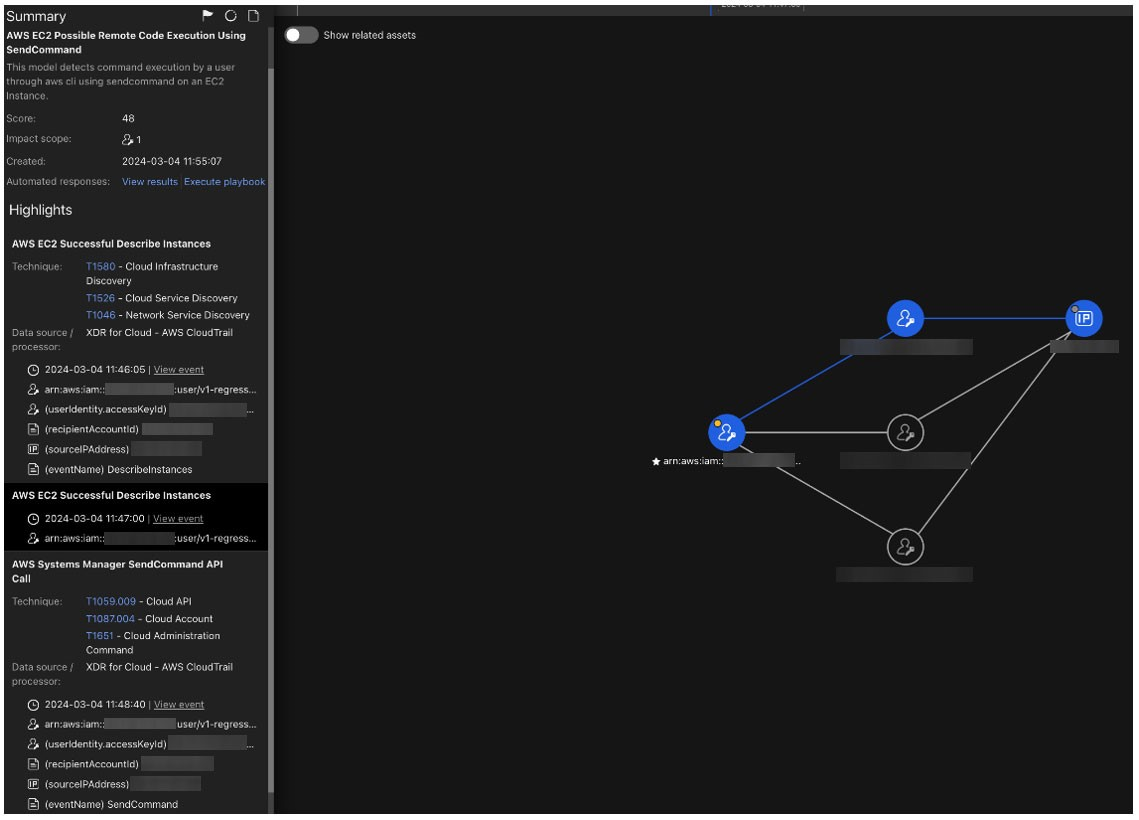Click the circular refresh icon beside Summary

point(231,16)
